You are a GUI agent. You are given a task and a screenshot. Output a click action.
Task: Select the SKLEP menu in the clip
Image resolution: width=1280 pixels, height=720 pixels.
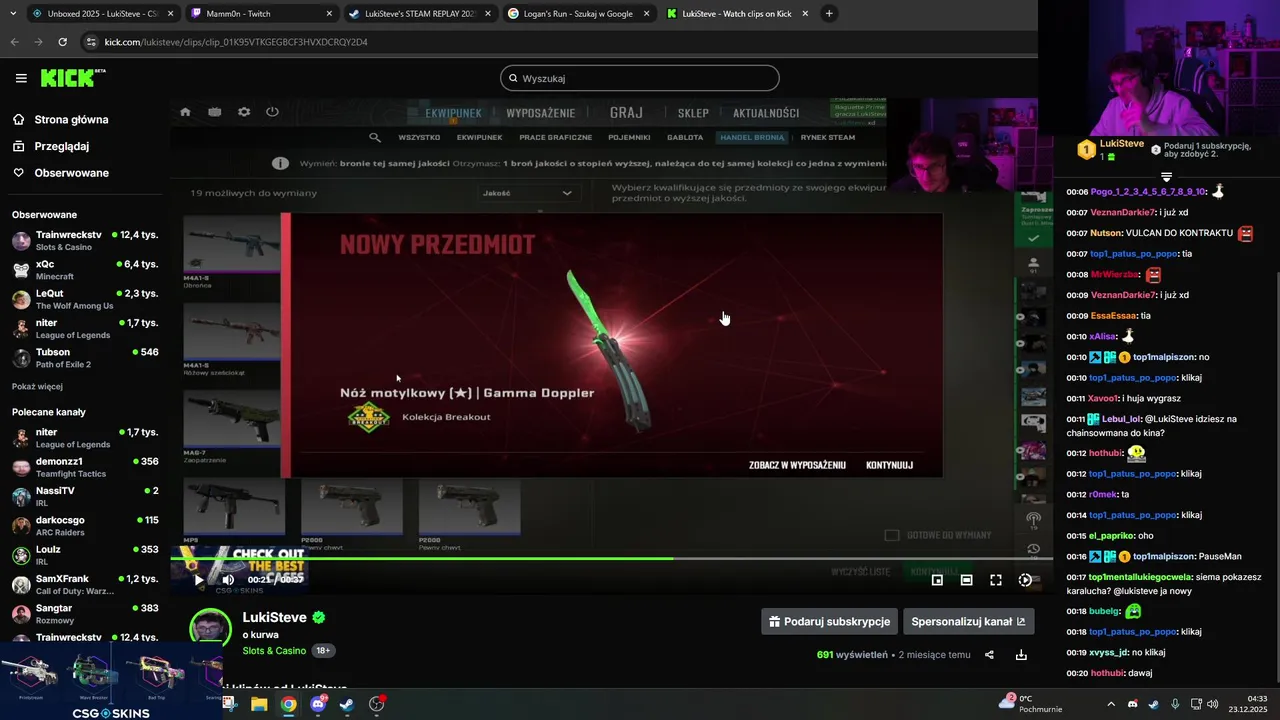[693, 113]
